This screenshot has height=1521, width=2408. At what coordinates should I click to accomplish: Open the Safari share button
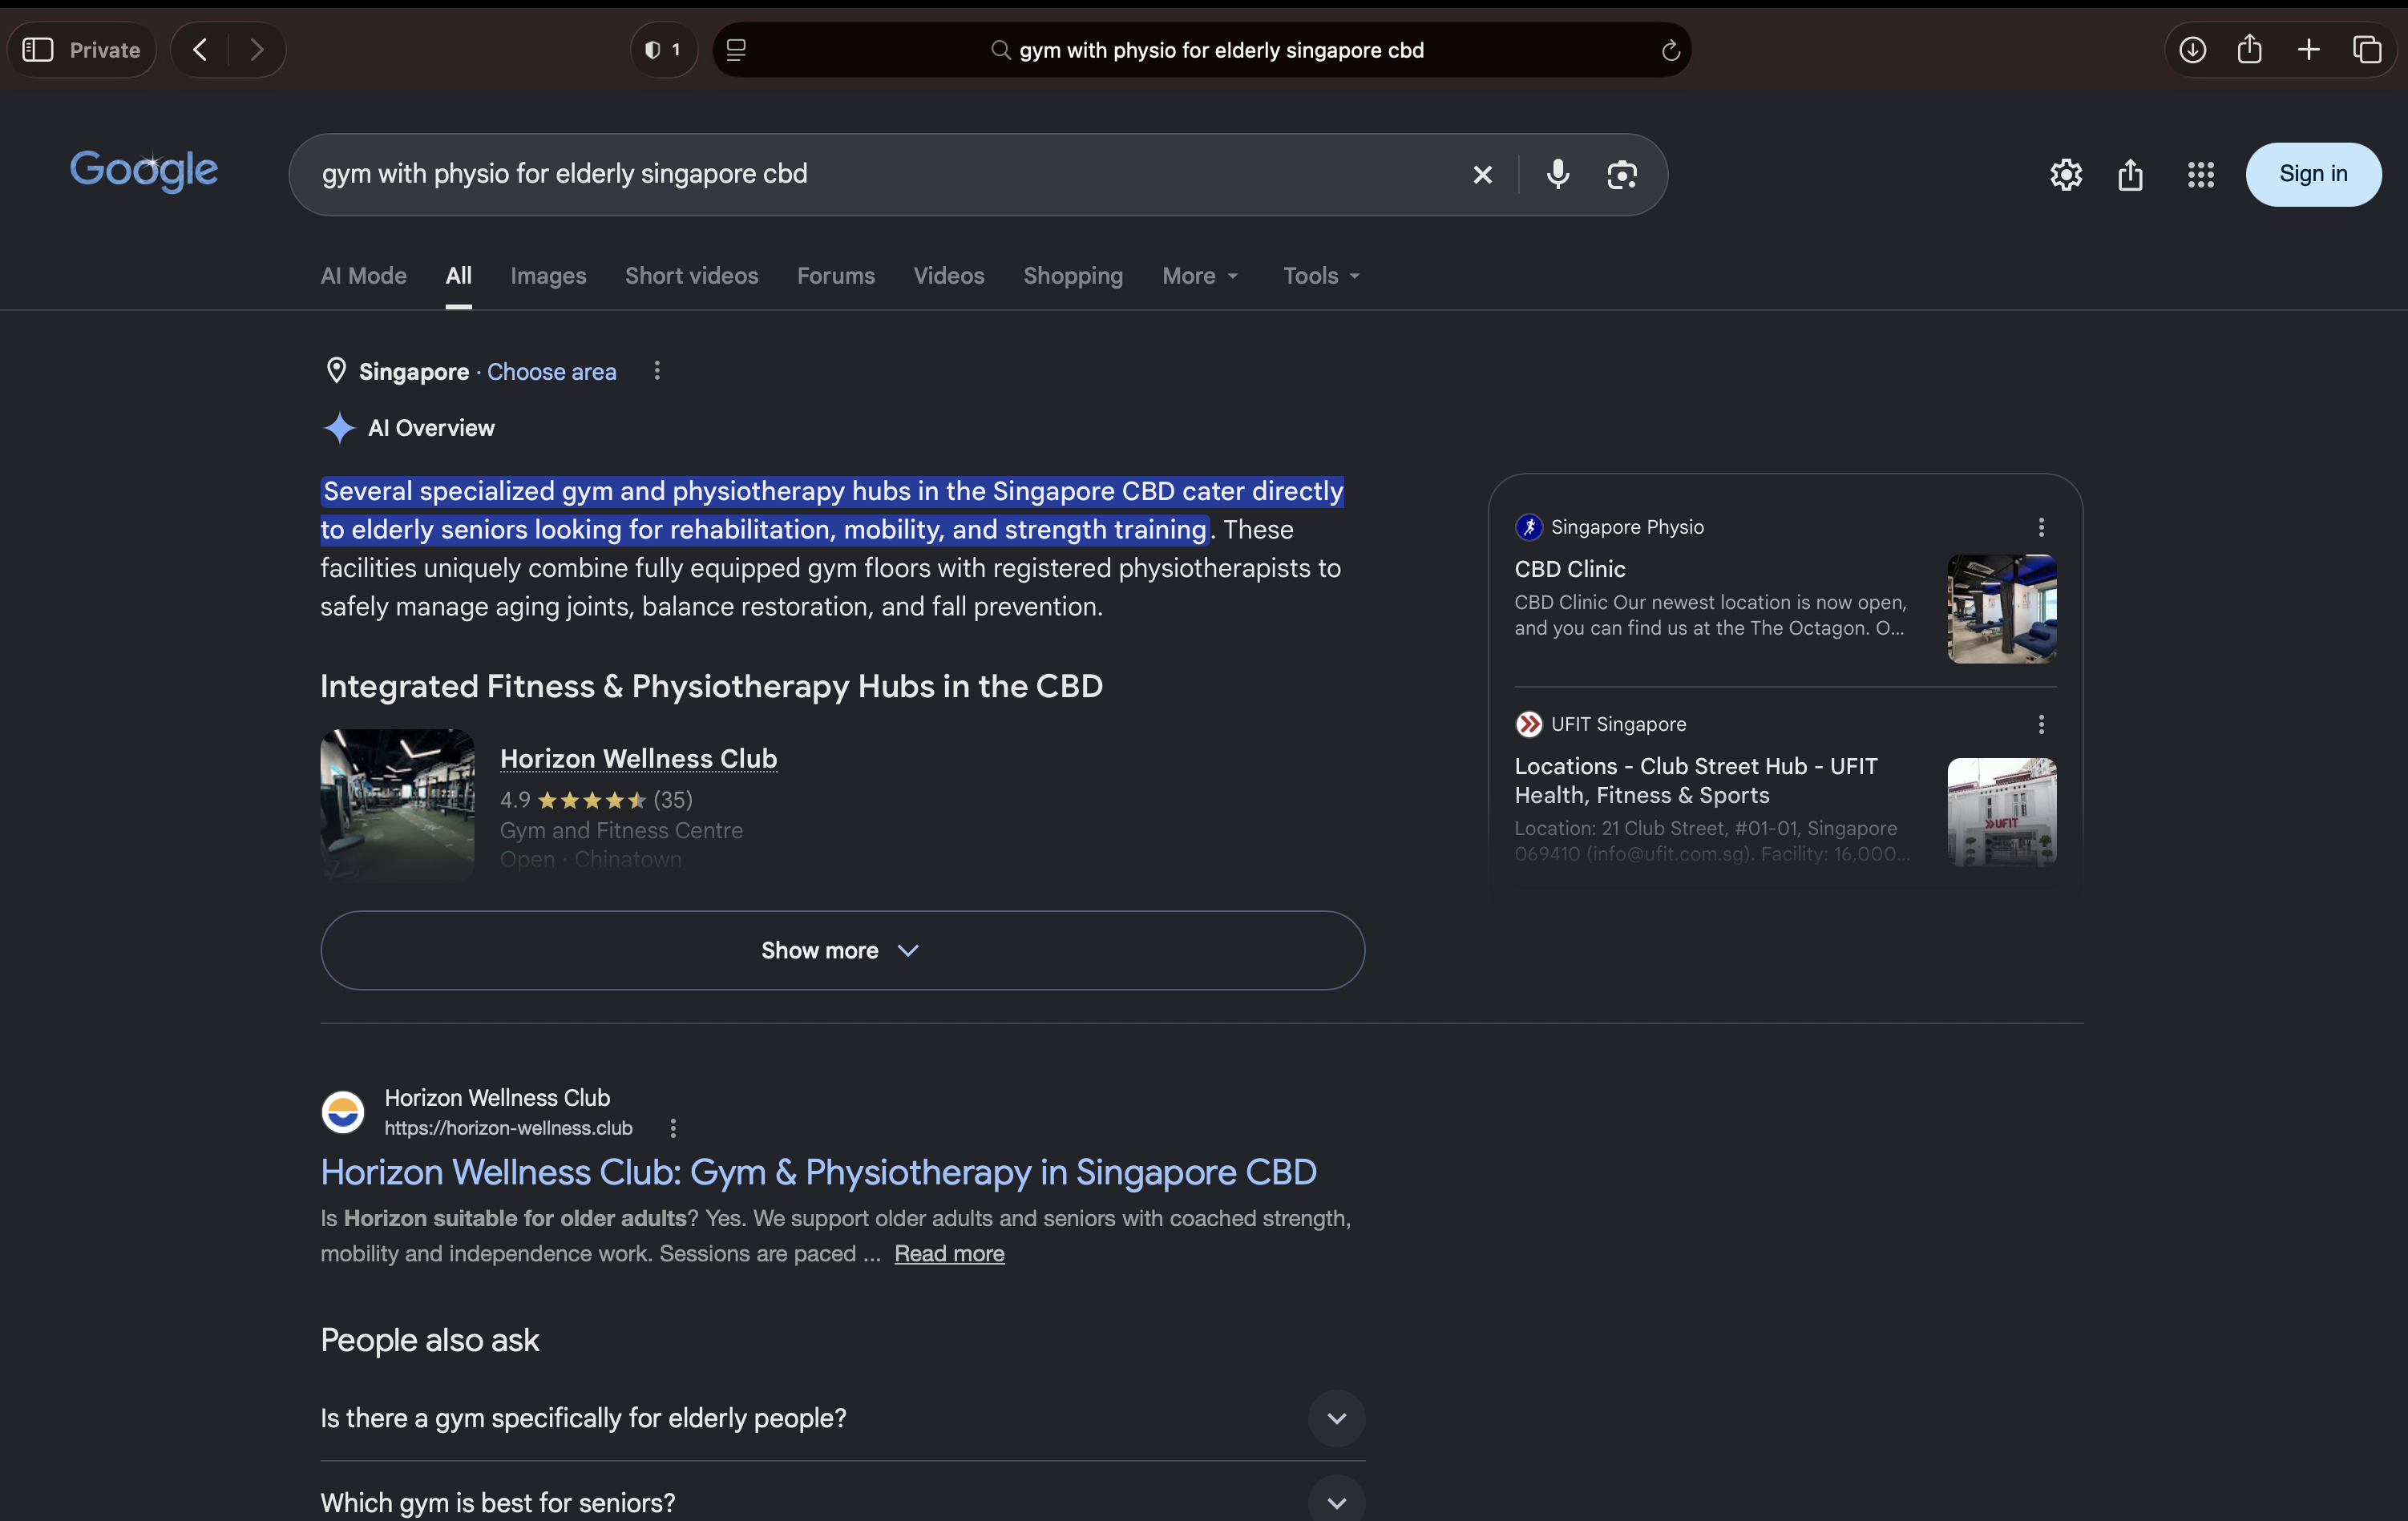coord(2250,48)
